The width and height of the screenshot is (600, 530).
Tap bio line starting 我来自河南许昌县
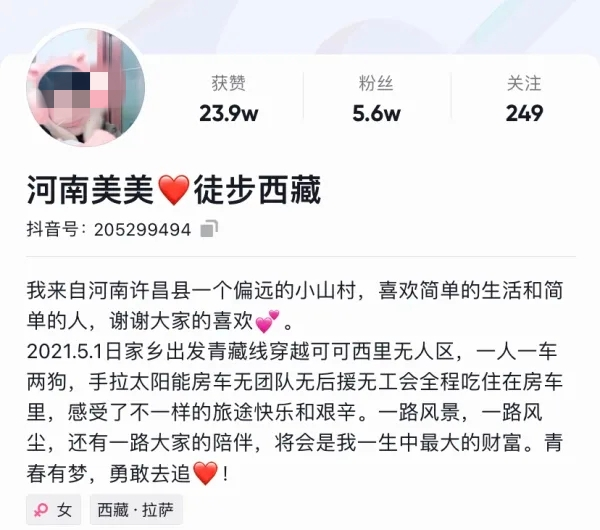pos(295,306)
